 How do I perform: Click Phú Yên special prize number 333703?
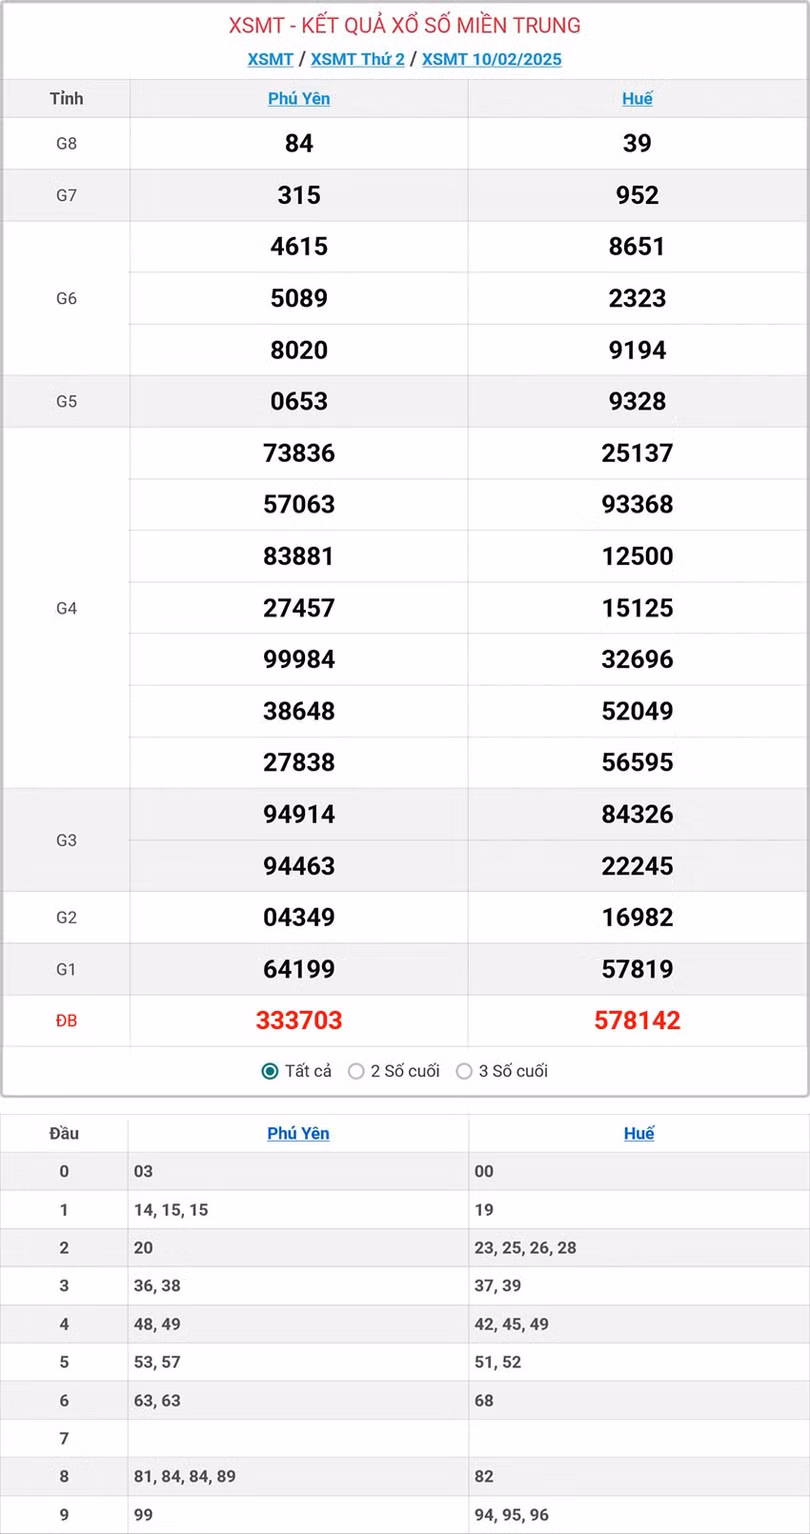pos(299,1020)
